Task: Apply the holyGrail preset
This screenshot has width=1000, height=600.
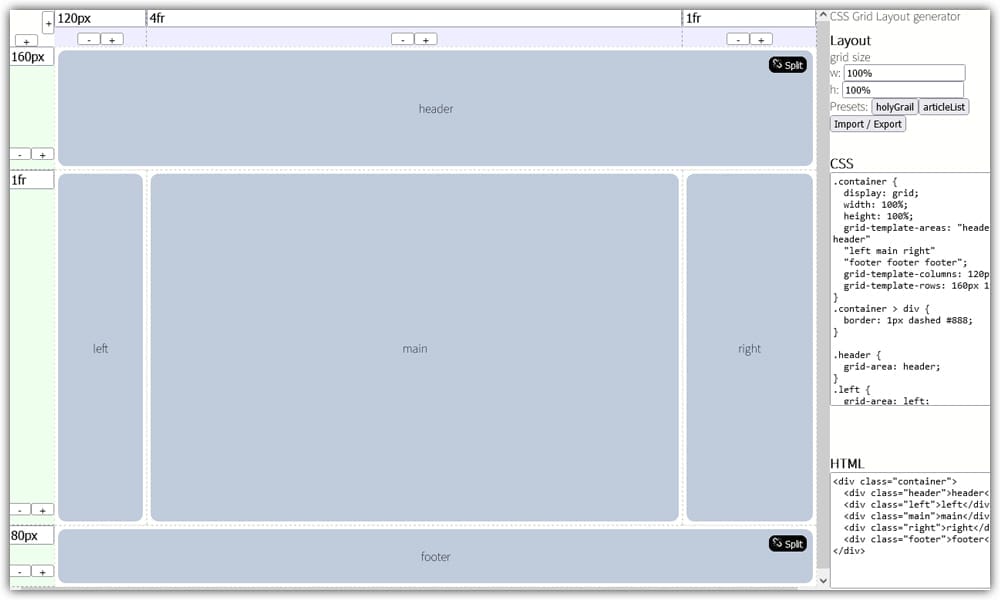Action: pos(894,106)
